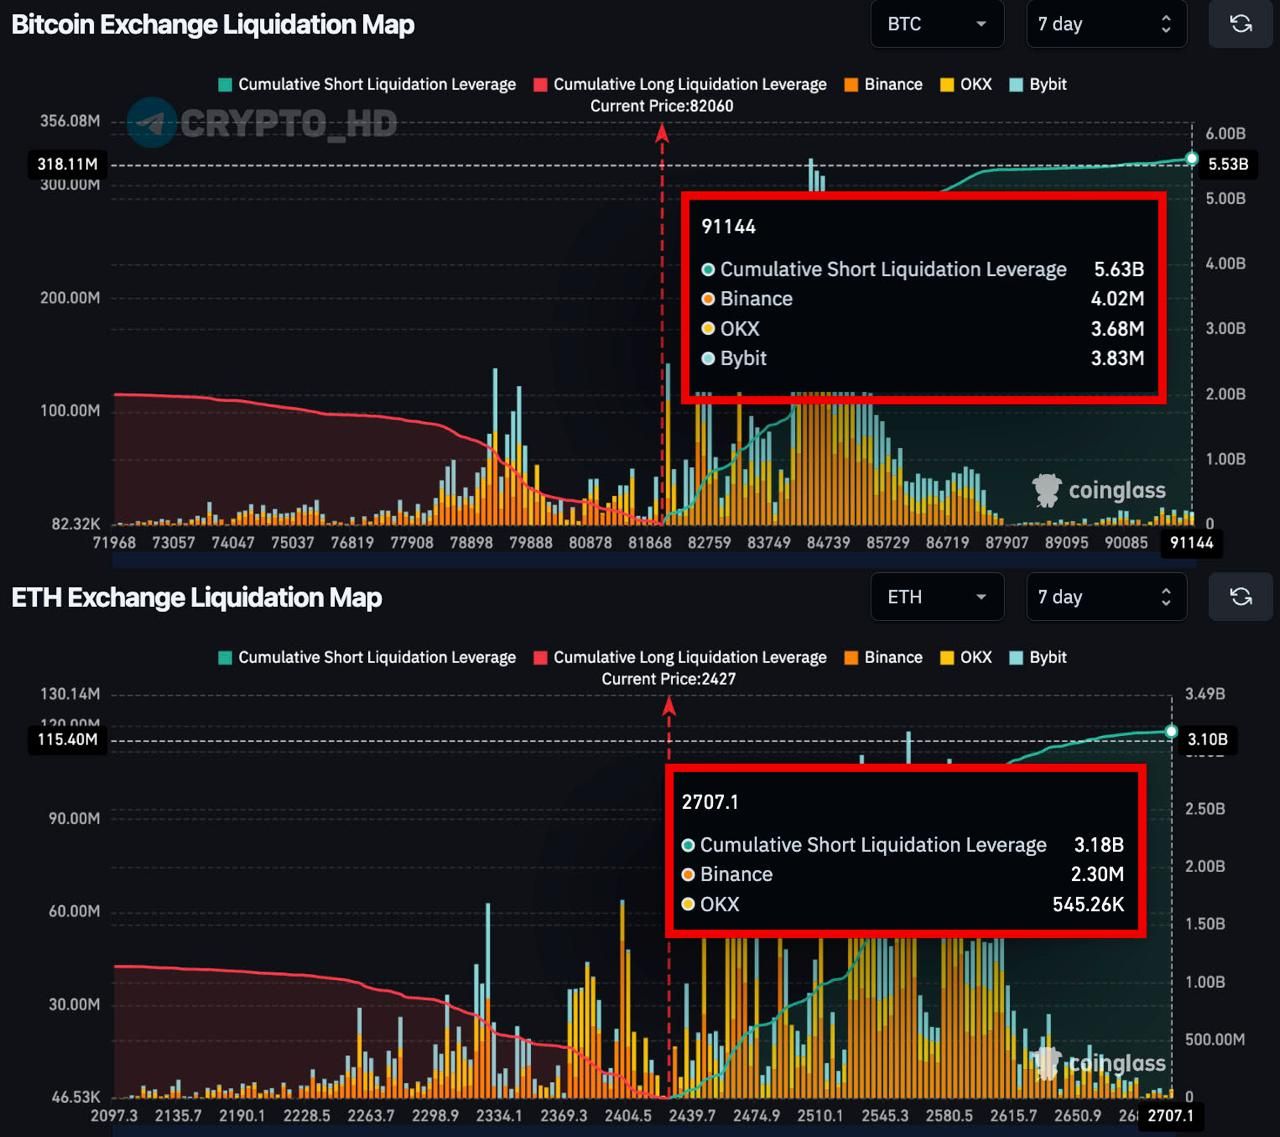Refresh the Bitcoin Exchange Liquidation Map
The width and height of the screenshot is (1280, 1137).
click(1241, 24)
